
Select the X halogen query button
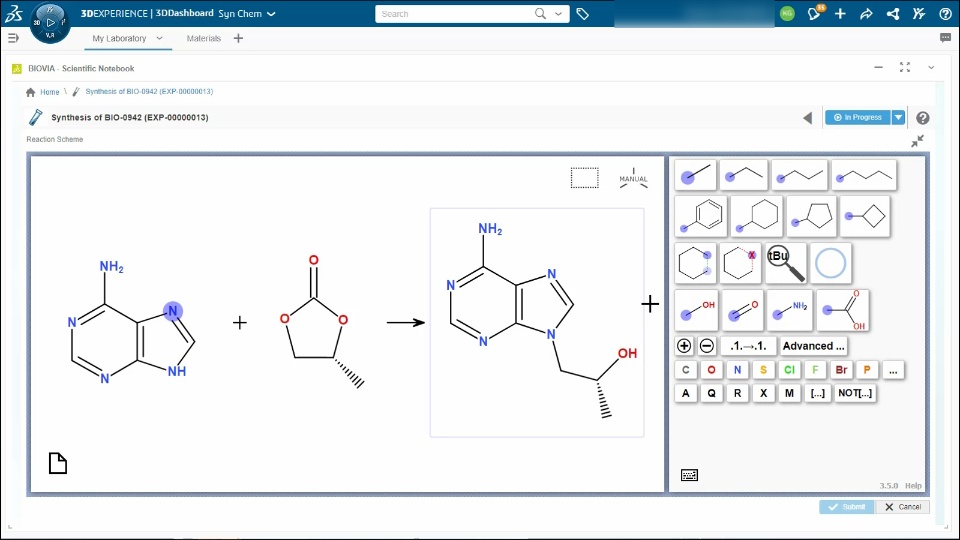(x=763, y=393)
